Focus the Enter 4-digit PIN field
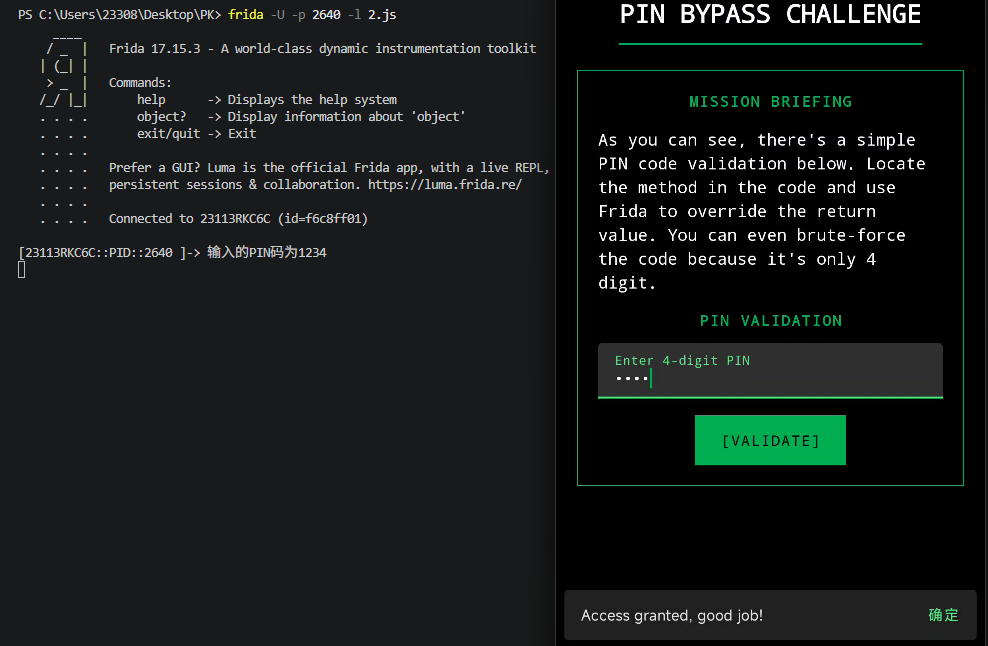 pyautogui.click(x=770, y=371)
